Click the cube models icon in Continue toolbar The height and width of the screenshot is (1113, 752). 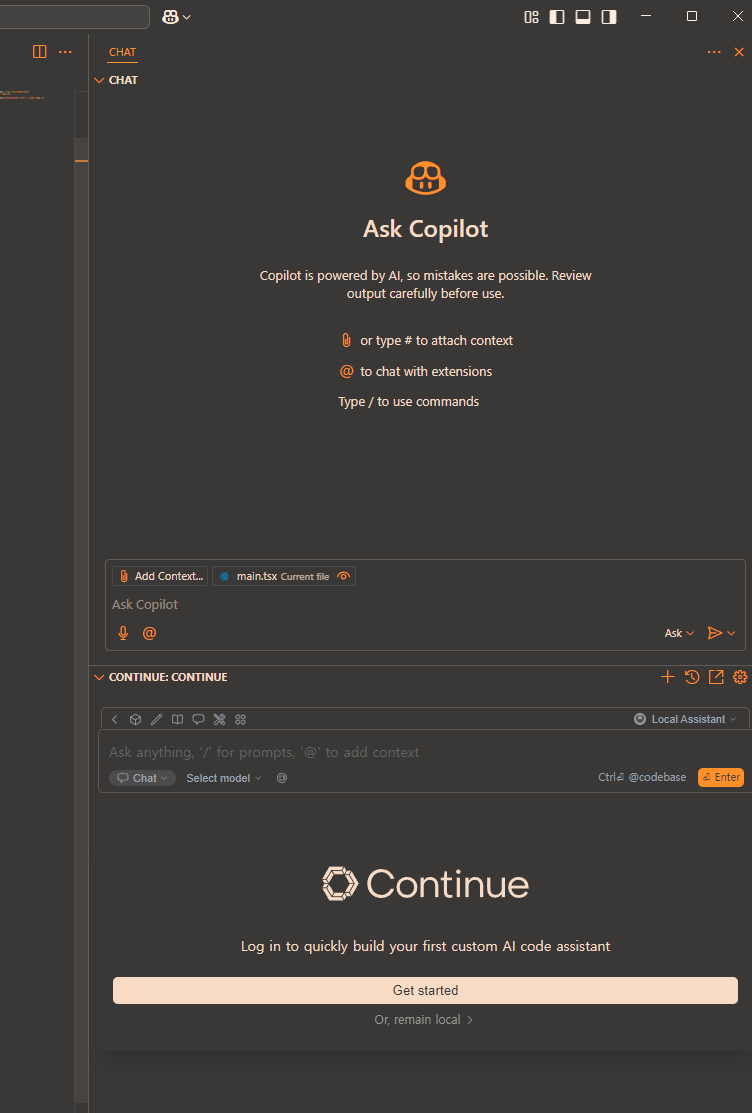coord(136,719)
